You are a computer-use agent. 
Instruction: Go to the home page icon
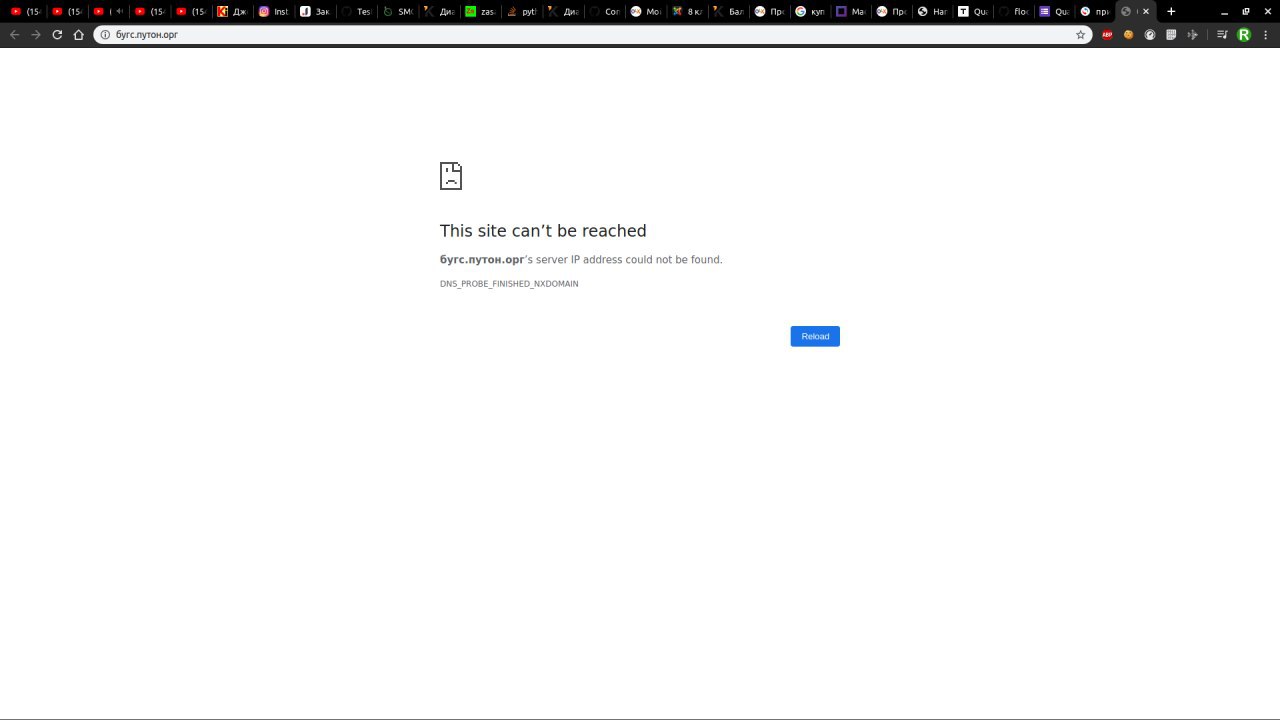point(79,34)
